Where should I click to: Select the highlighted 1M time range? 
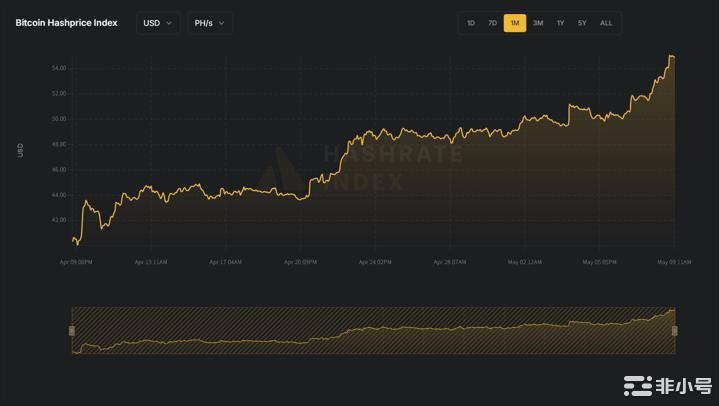point(515,23)
